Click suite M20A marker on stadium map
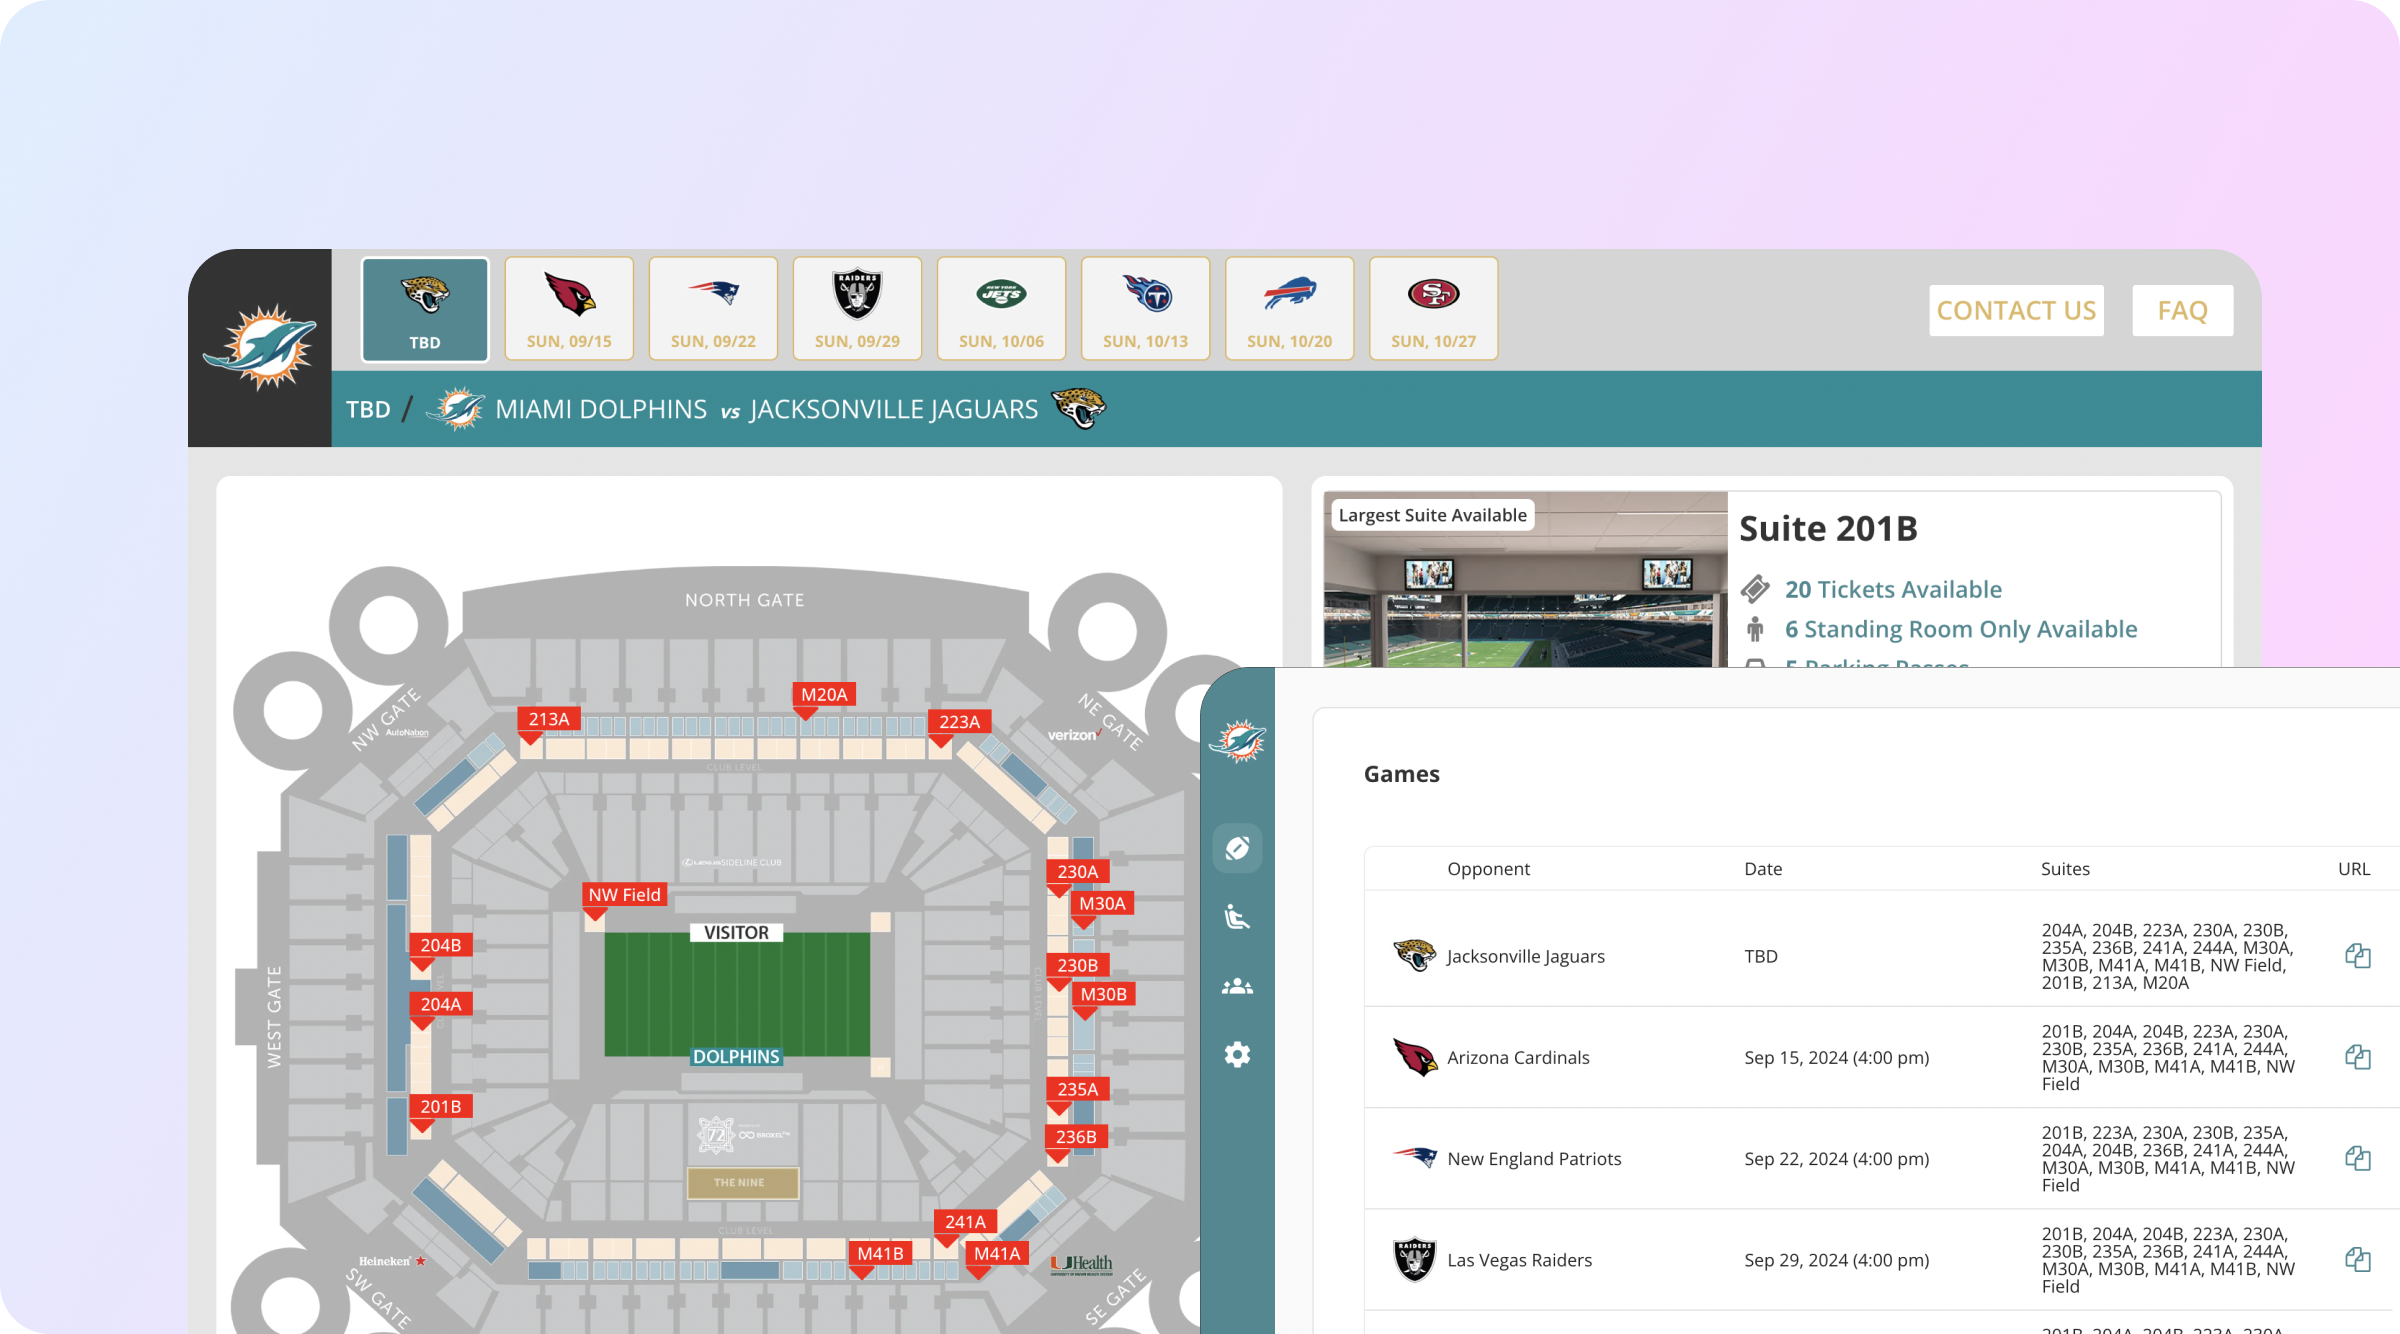2400x1334 pixels. coord(824,695)
